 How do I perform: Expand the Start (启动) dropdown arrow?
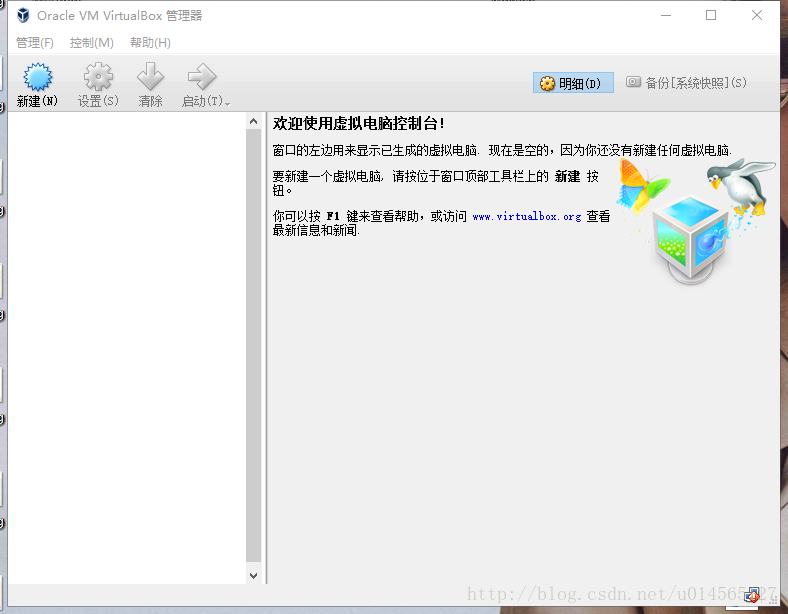(228, 104)
